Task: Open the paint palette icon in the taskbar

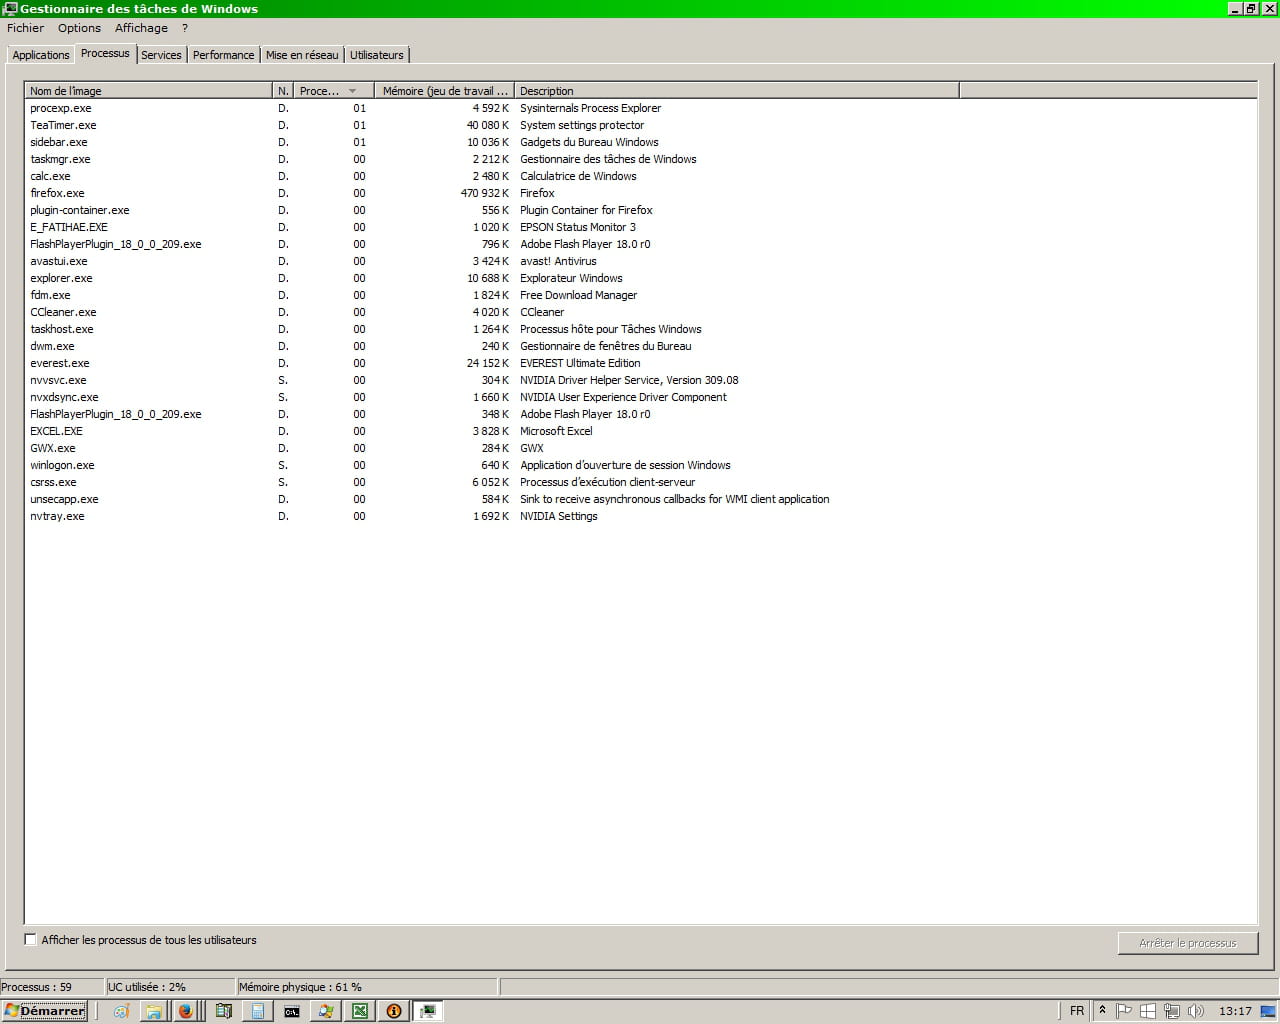Action: 121,1011
